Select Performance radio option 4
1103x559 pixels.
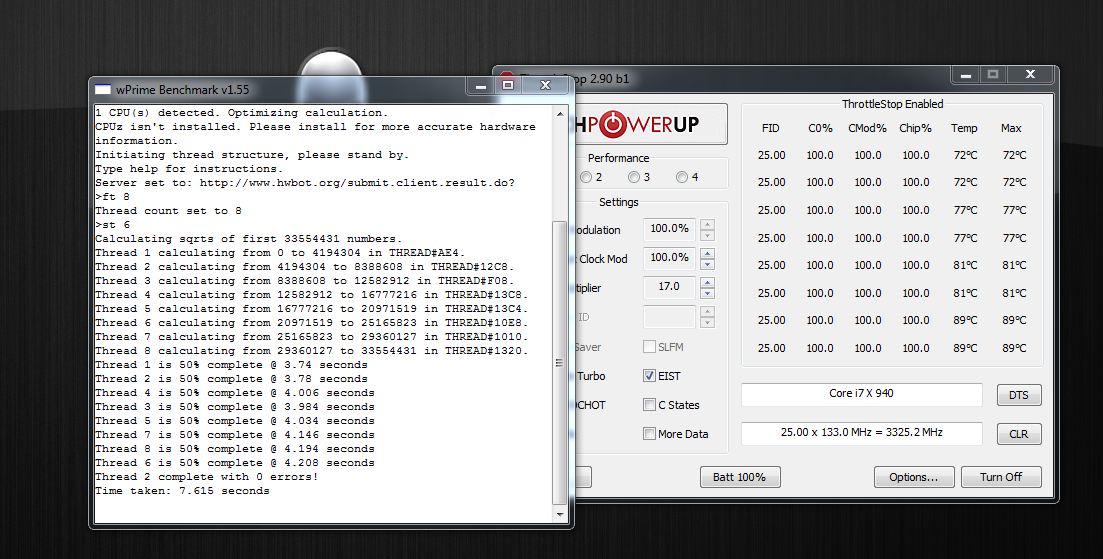(x=682, y=177)
